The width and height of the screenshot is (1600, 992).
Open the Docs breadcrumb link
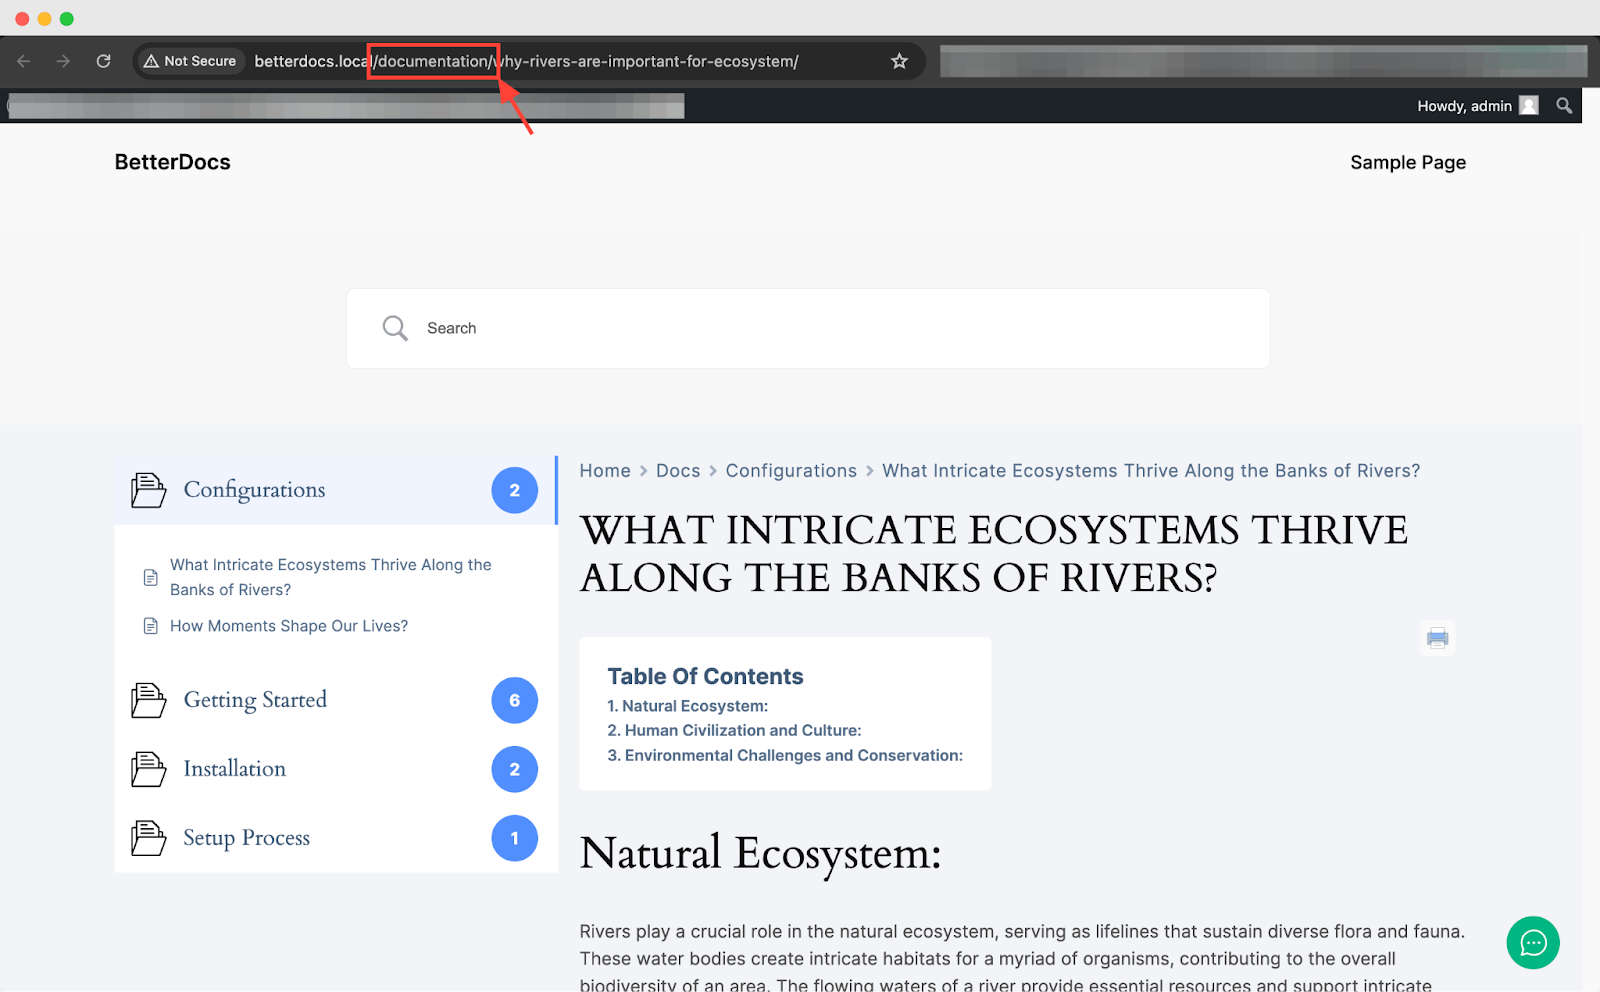click(x=677, y=471)
